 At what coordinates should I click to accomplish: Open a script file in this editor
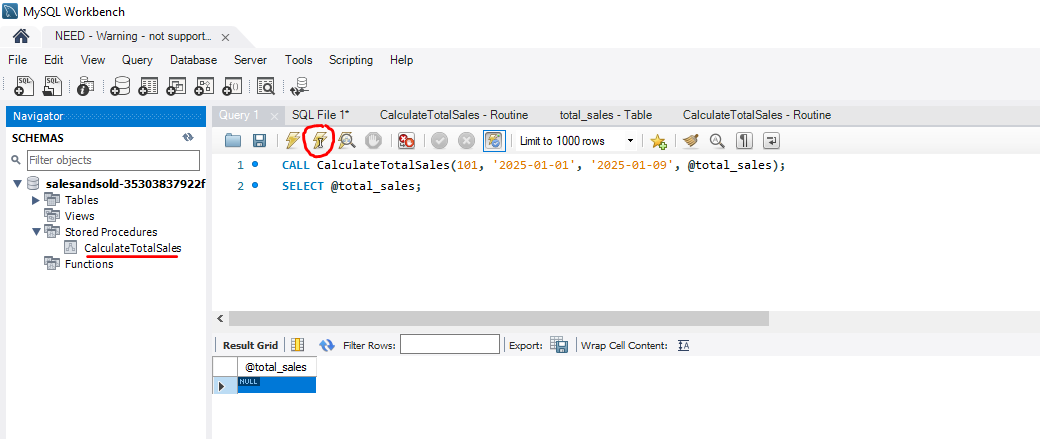(x=233, y=140)
